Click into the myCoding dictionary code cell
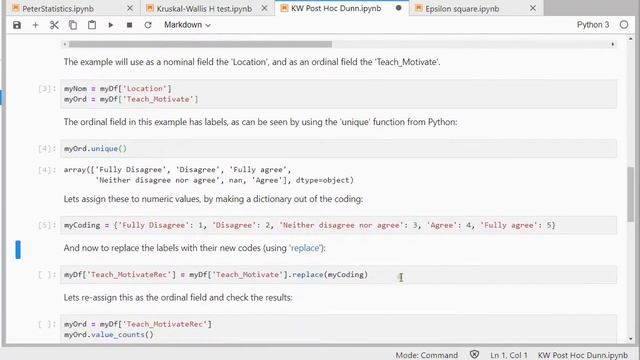Image resolution: width=640 pixels, height=360 pixels. click(x=338, y=225)
